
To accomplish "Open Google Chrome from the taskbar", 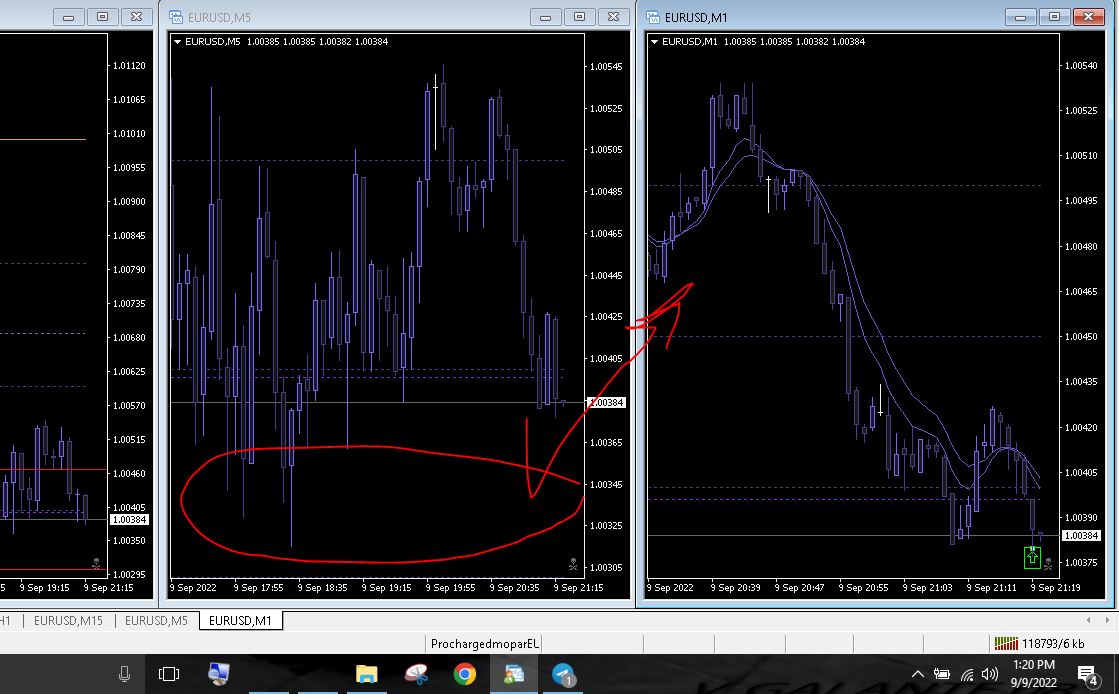I will point(465,674).
